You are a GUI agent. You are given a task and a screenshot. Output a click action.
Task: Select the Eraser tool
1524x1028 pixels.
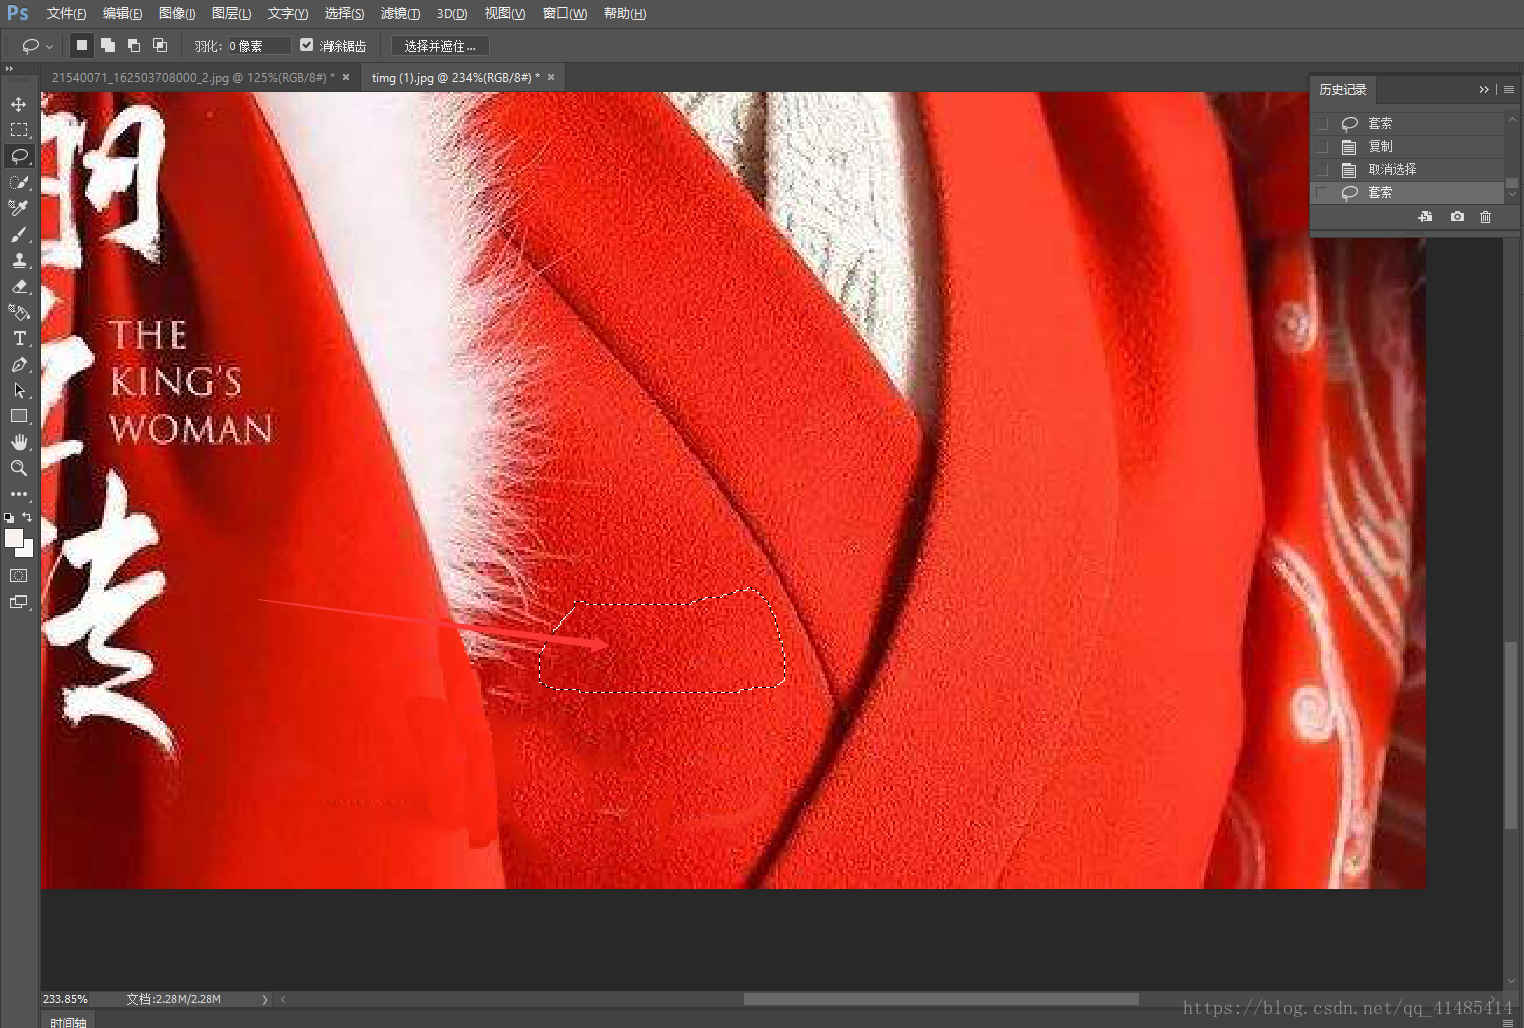click(19, 286)
